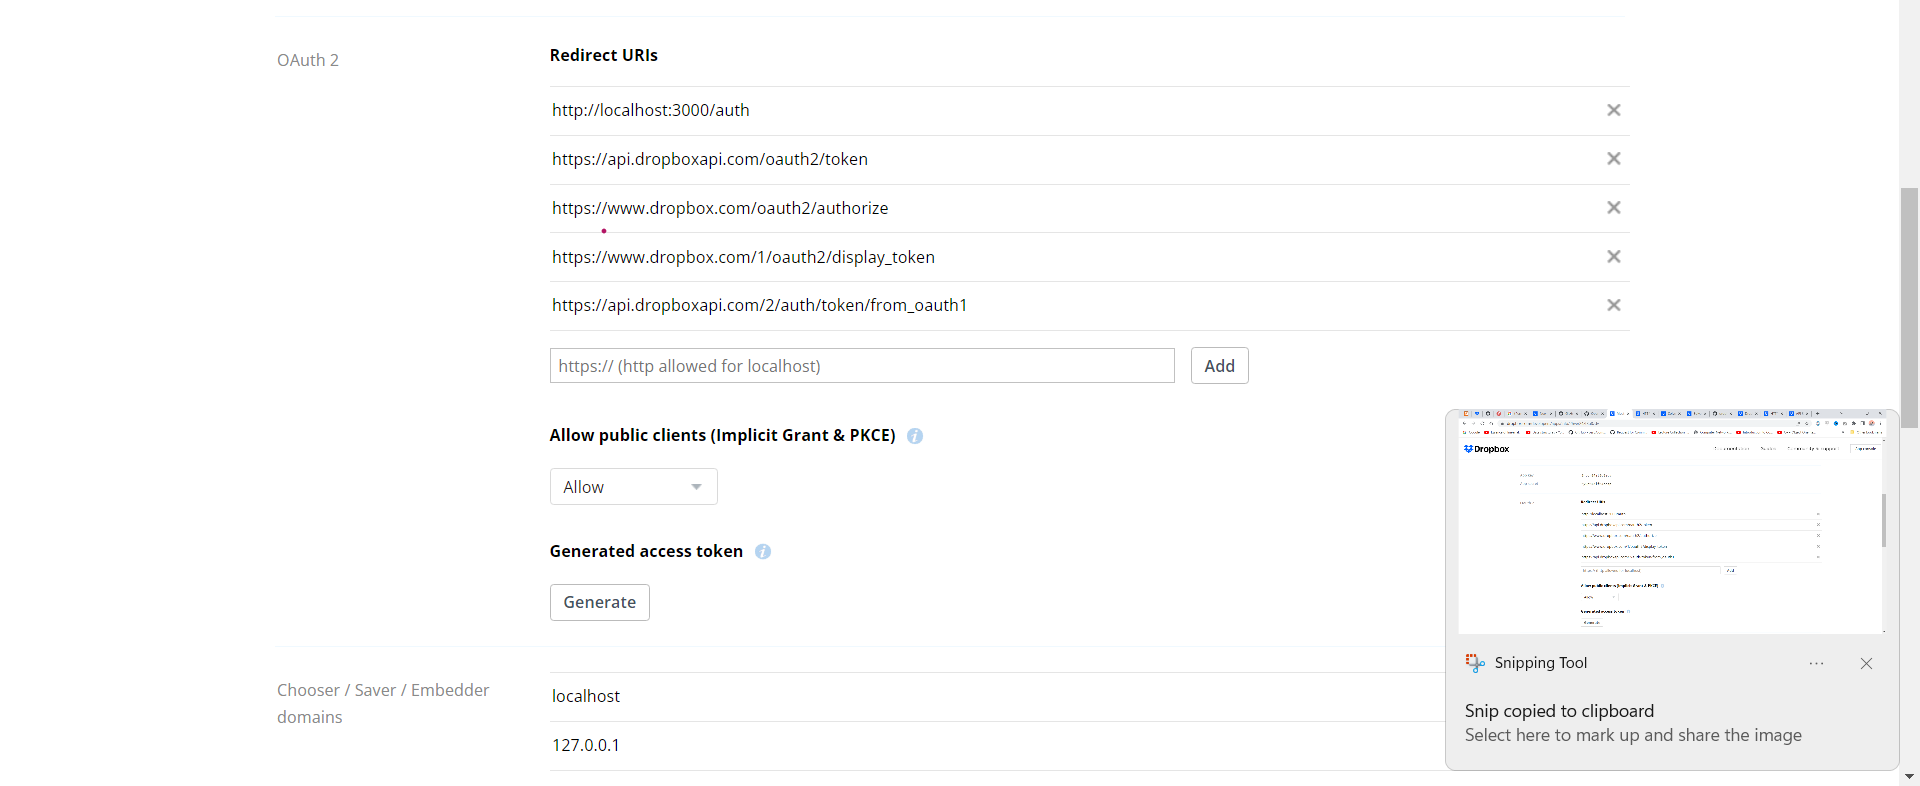Show info about generated access token
The width and height of the screenshot is (1920, 786).
point(763,552)
